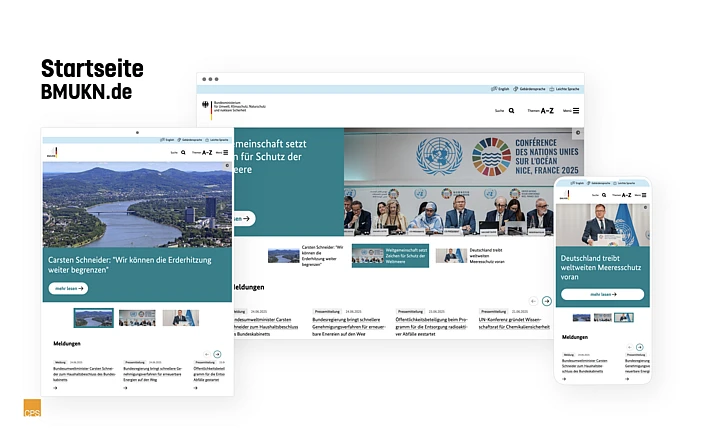Open Leichte Sprache in the tablet mockup
The height and width of the screenshot is (442, 720).
[217, 140]
